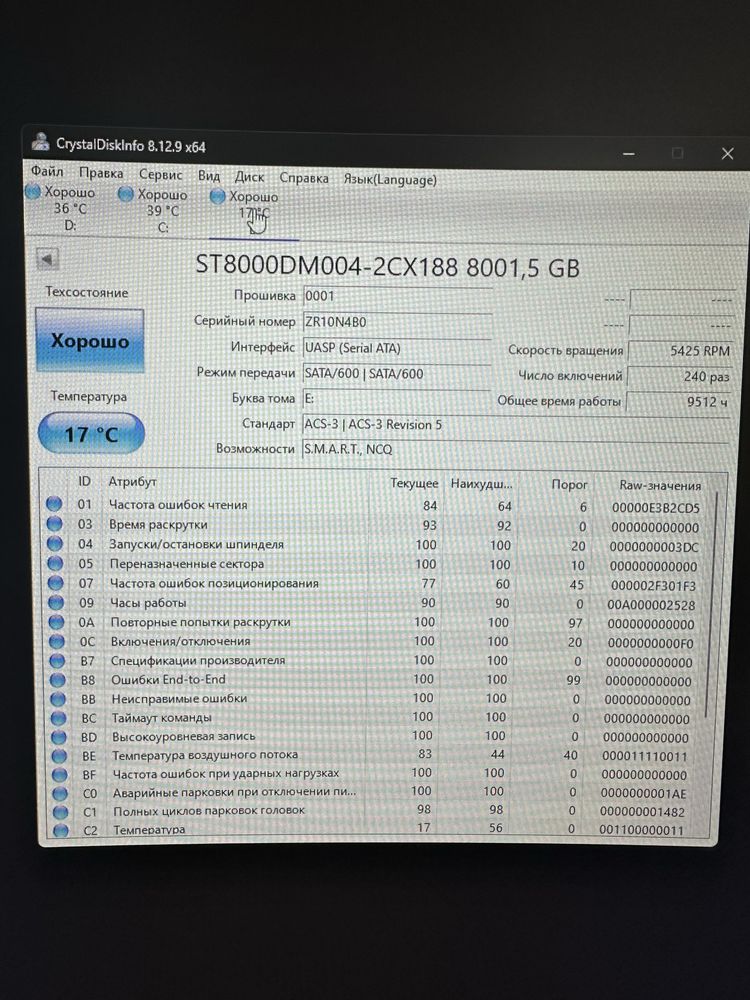
Task: Select the attribute text Ошибки End-to-End
Action: [x=168, y=680]
